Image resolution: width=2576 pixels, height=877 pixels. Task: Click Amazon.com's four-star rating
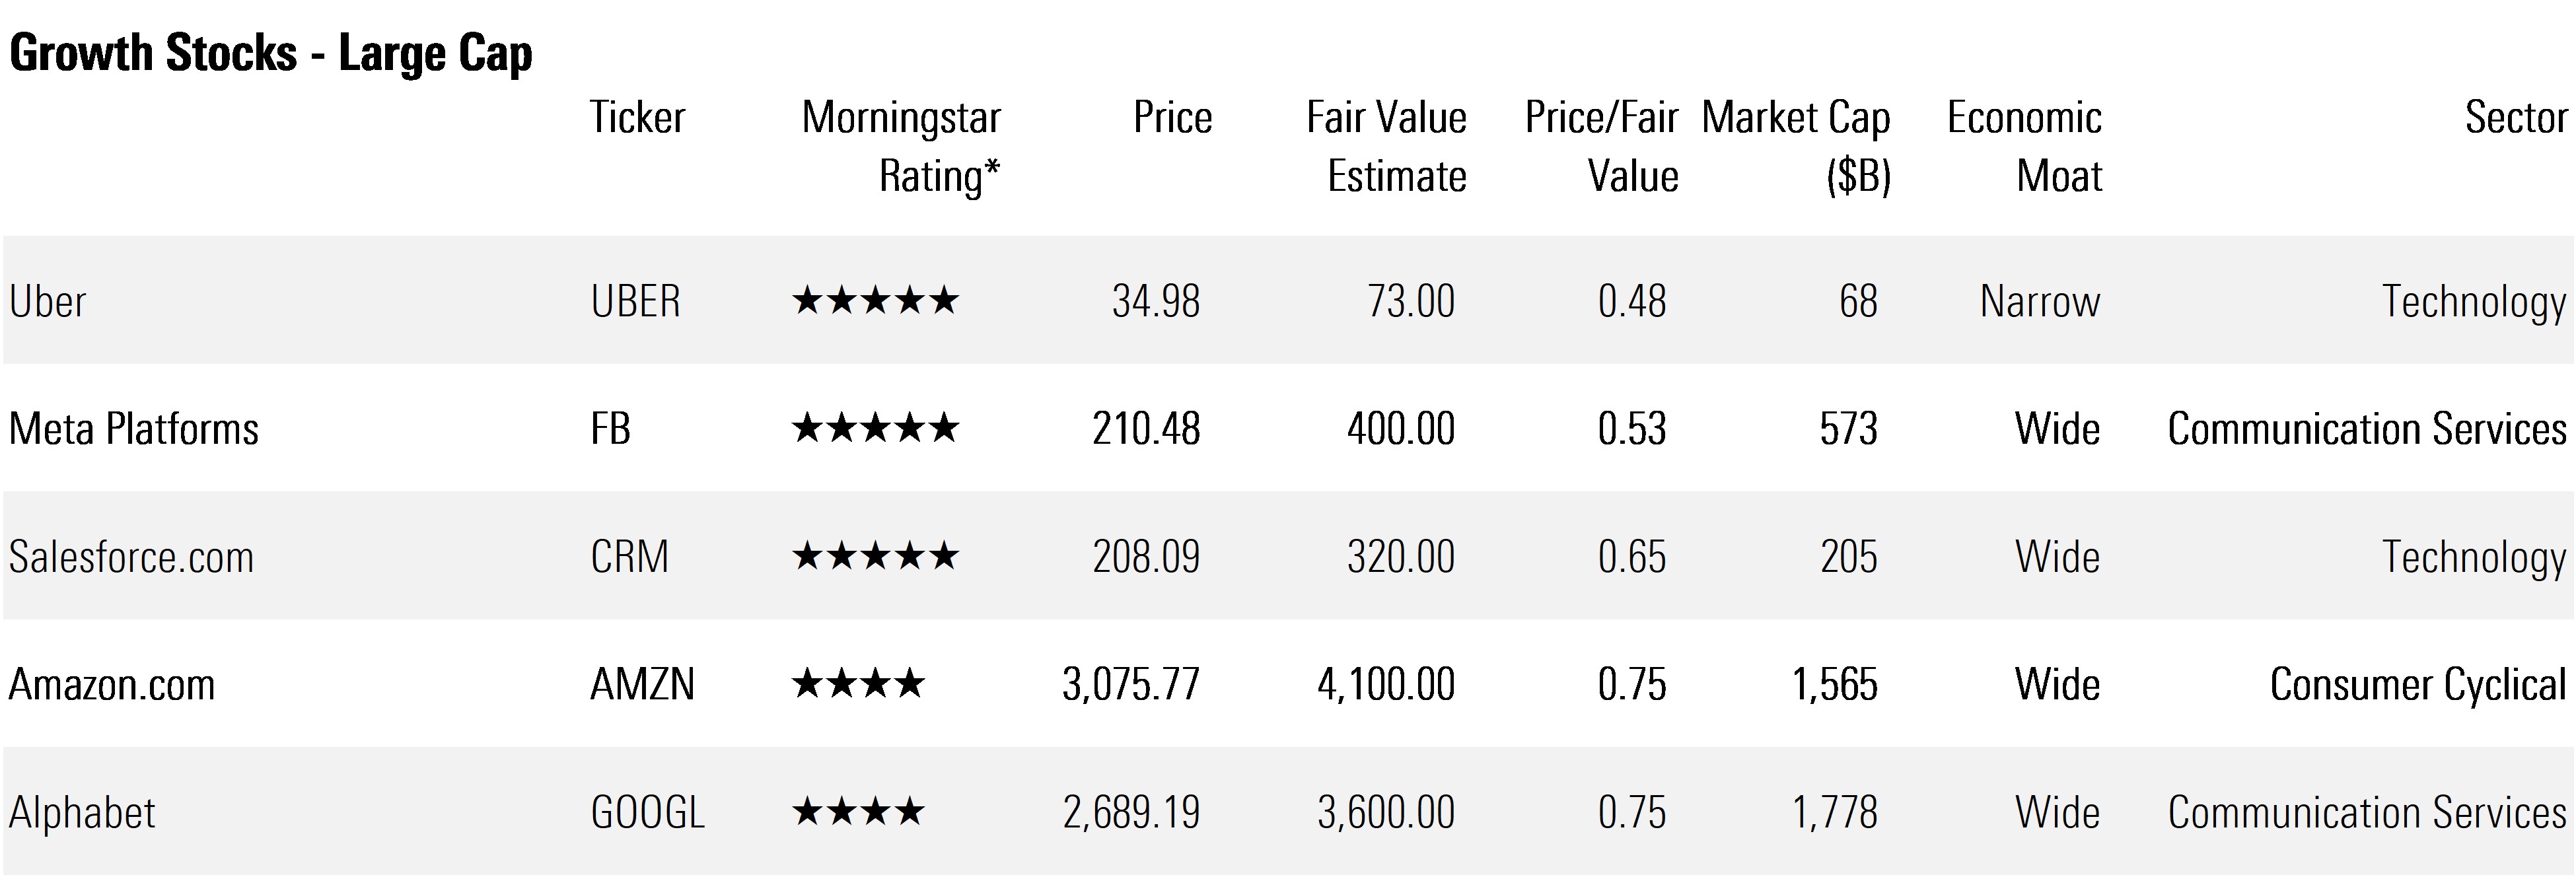point(858,684)
